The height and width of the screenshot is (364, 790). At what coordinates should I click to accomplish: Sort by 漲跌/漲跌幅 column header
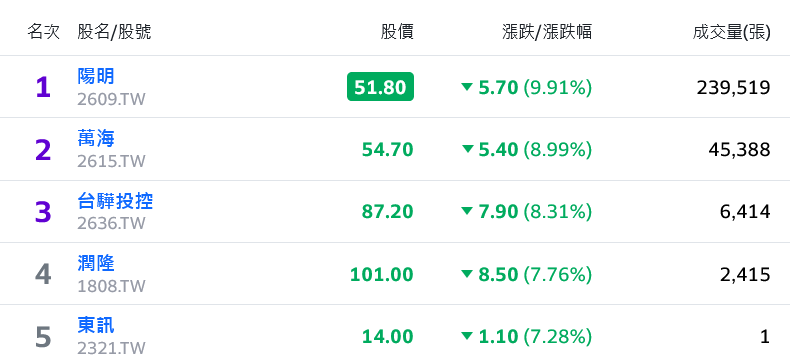click(547, 32)
